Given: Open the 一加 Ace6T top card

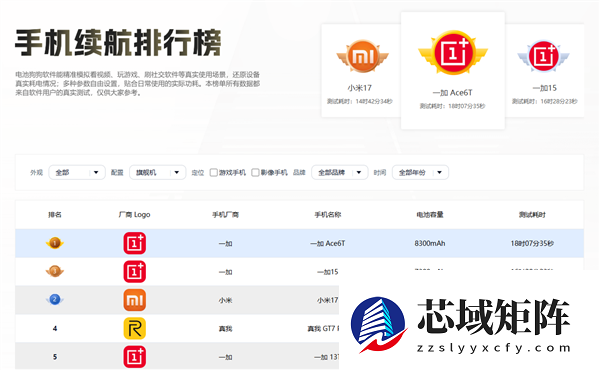Looking at the screenshot, I should click(453, 70).
